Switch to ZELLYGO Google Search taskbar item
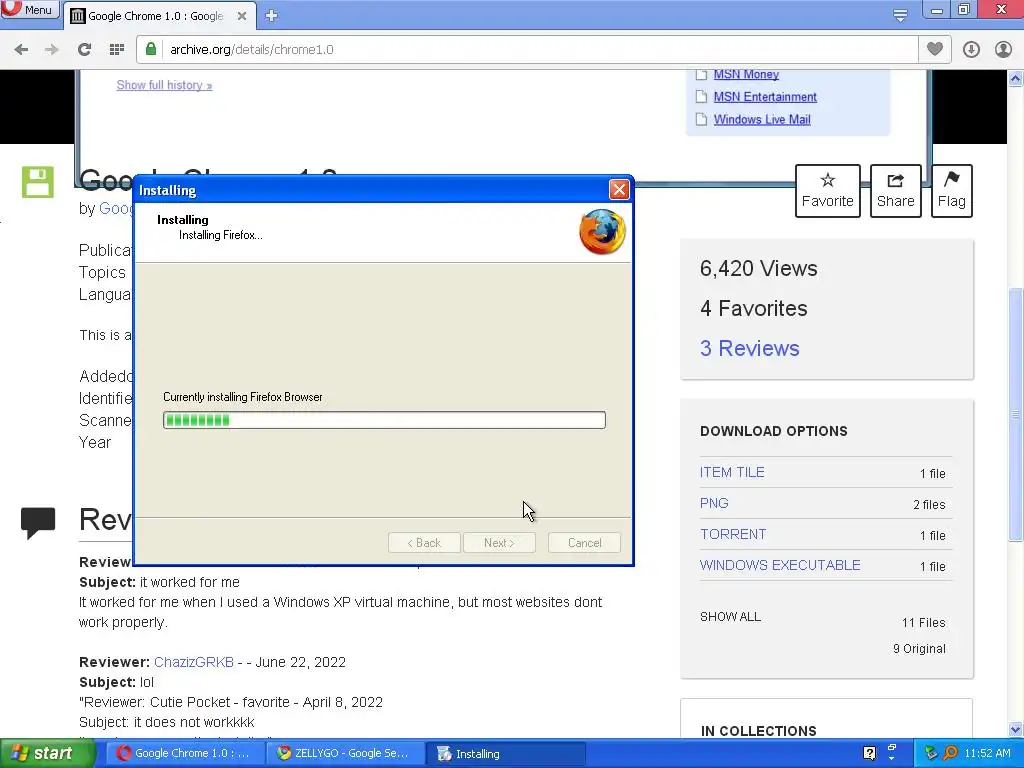The height and width of the screenshot is (768, 1024). [344, 753]
